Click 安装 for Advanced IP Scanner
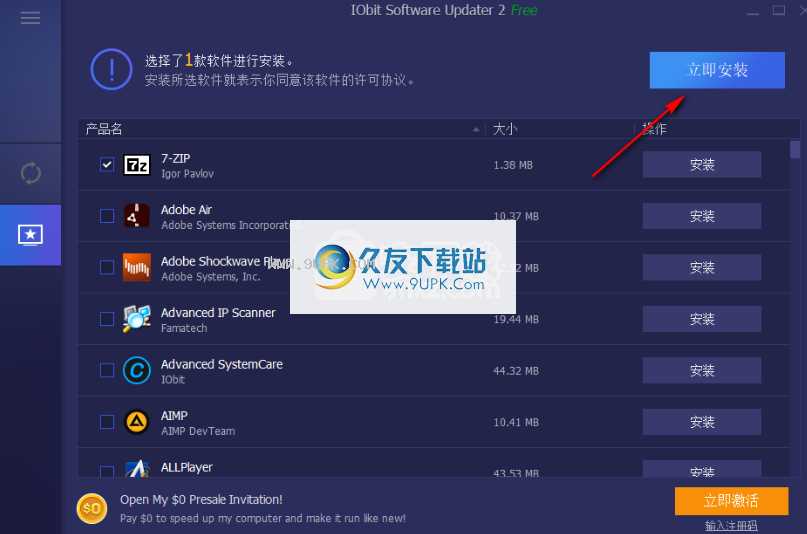The height and width of the screenshot is (534, 807). 702,319
